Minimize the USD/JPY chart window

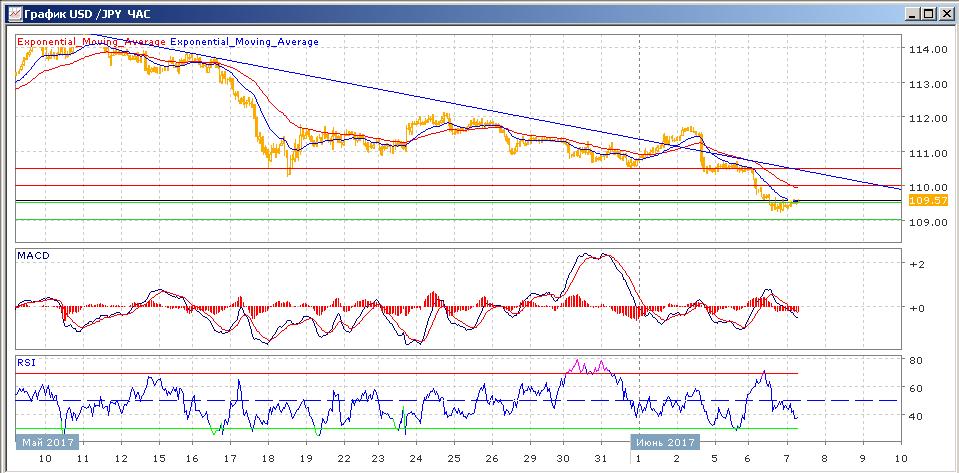(x=913, y=13)
